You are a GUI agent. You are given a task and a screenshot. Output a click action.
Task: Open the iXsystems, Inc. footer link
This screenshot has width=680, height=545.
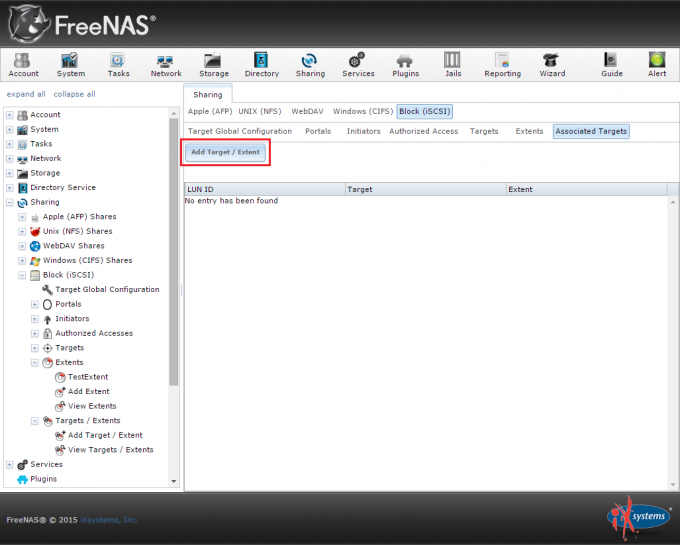click(109, 520)
